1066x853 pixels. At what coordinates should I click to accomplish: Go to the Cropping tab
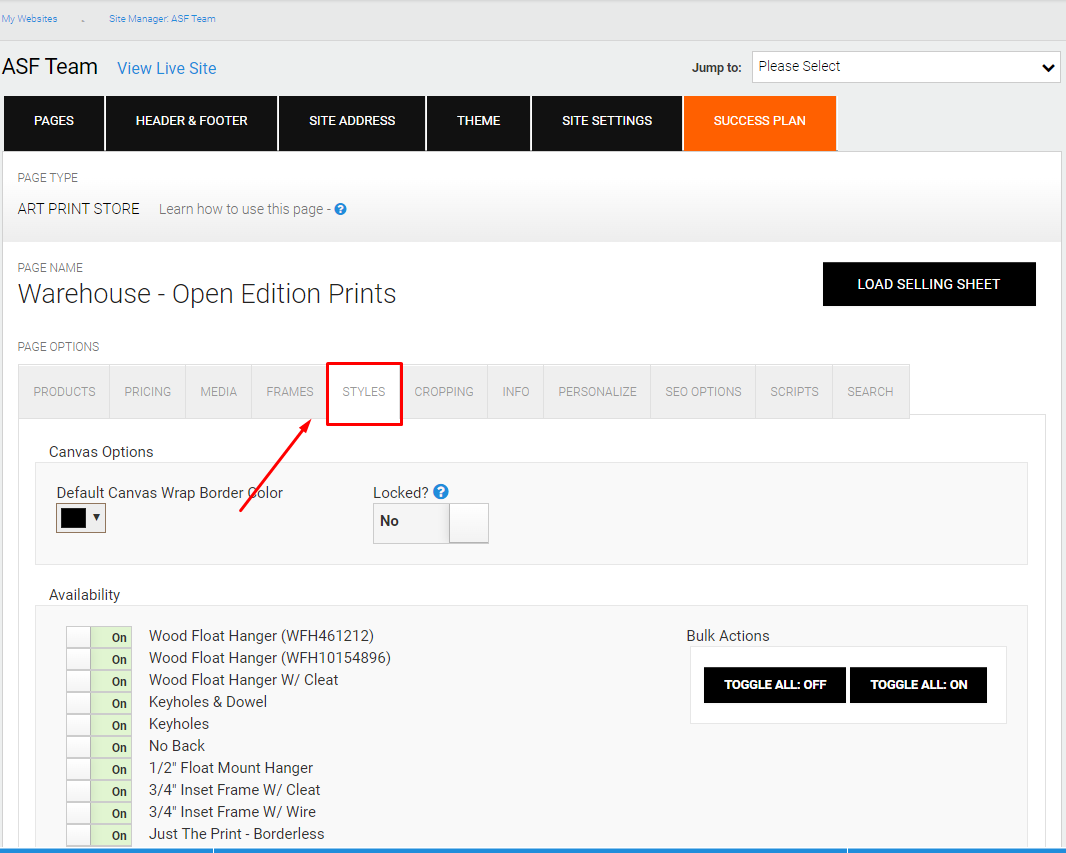coord(444,392)
